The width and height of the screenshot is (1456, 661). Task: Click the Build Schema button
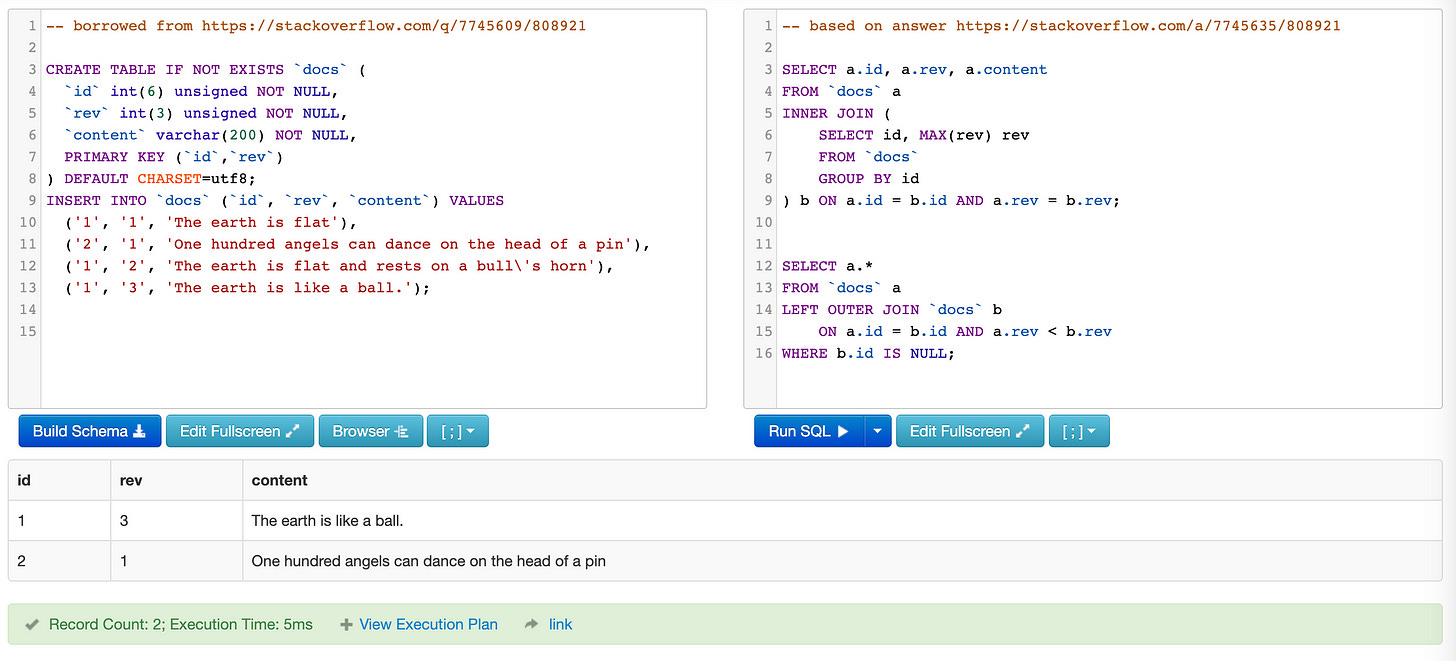(x=89, y=430)
